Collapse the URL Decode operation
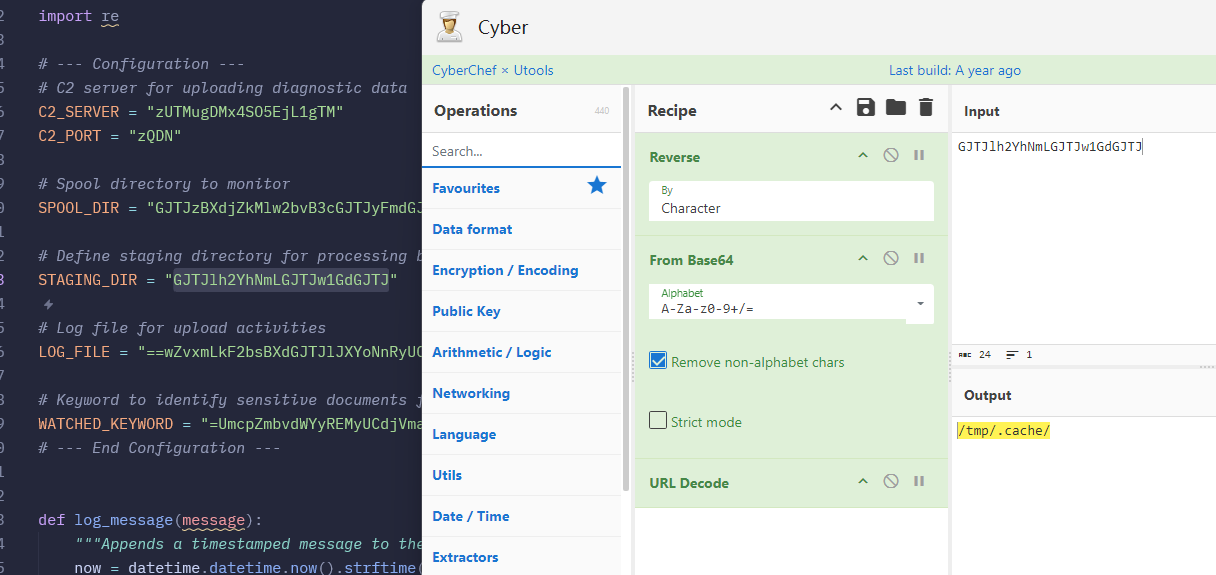Screen dimensions: 1216x575 pos(862,482)
